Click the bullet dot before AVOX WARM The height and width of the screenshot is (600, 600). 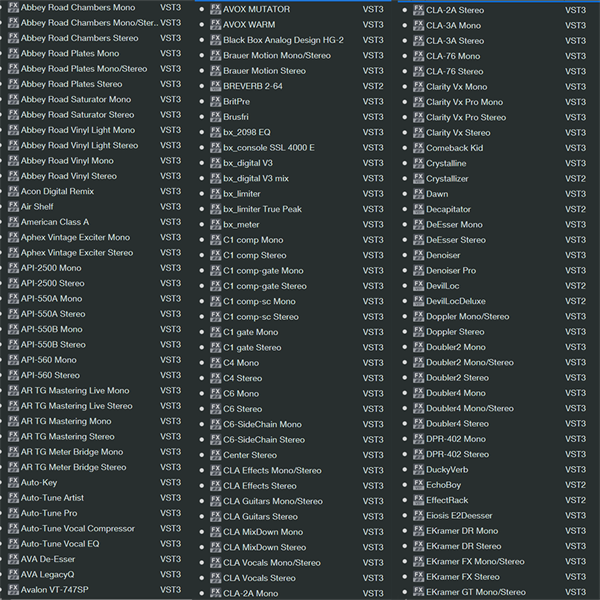[202, 24]
